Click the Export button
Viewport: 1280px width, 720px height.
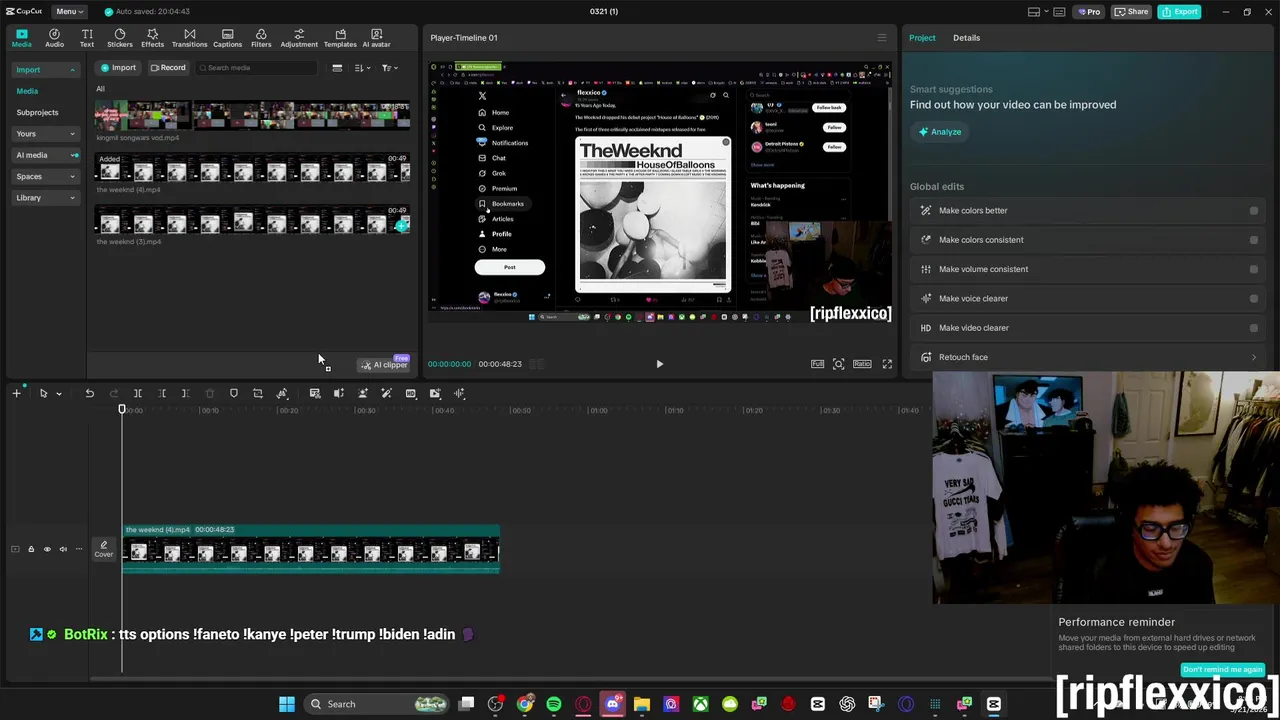1180,11
